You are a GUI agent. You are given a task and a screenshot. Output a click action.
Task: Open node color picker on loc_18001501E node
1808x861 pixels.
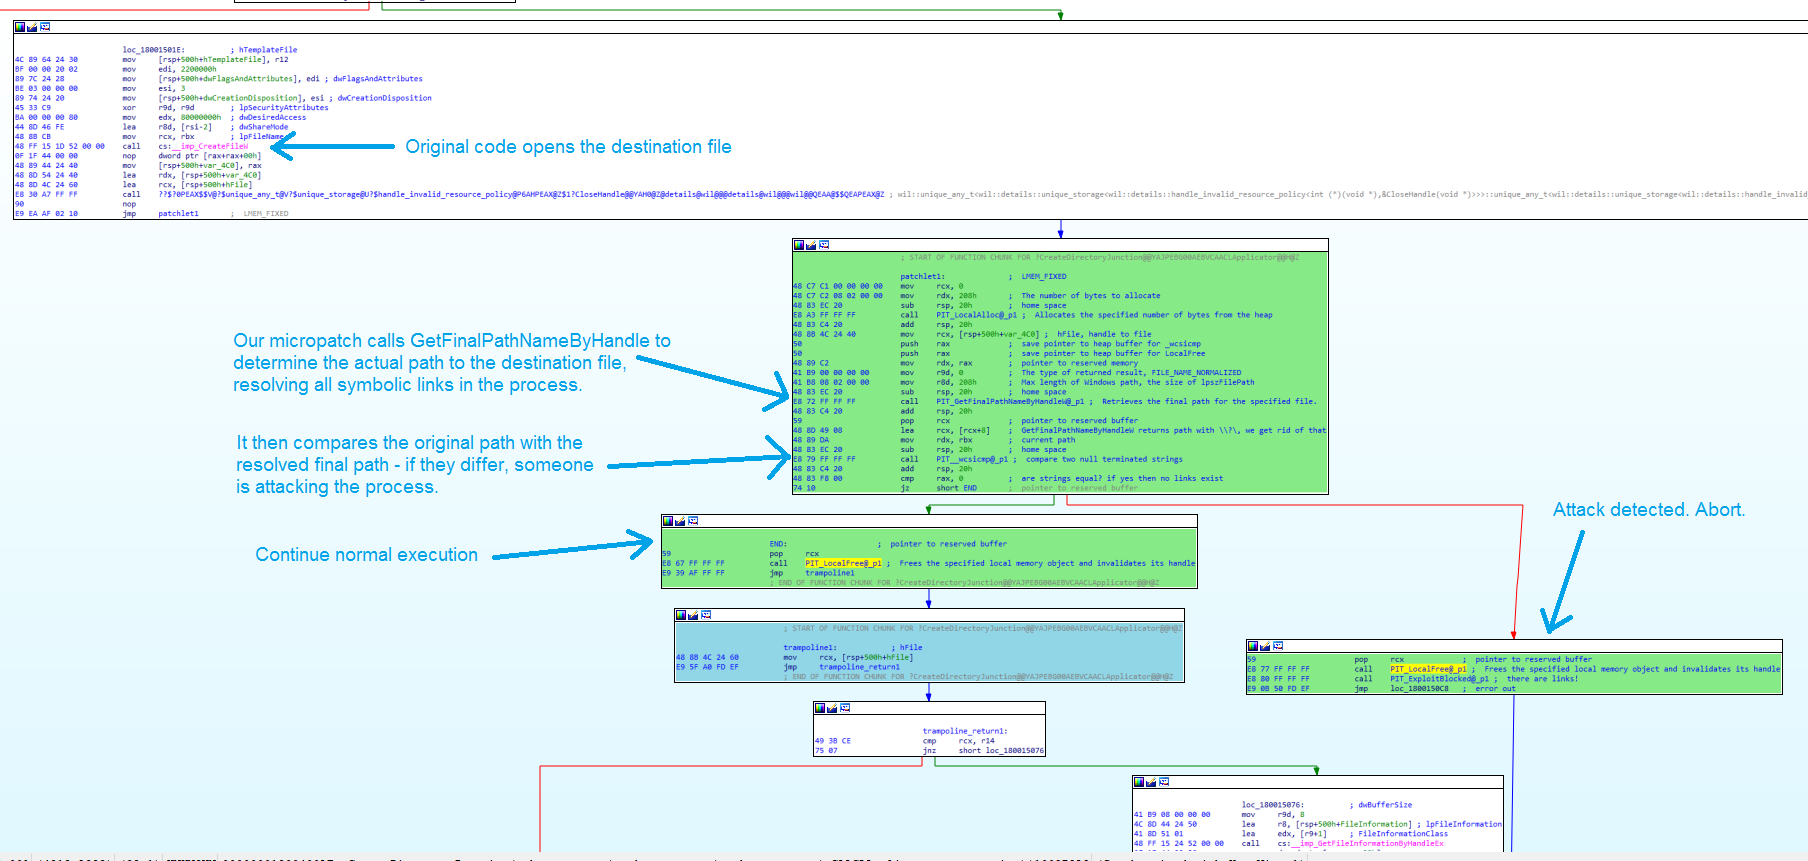(x=19, y=27)
